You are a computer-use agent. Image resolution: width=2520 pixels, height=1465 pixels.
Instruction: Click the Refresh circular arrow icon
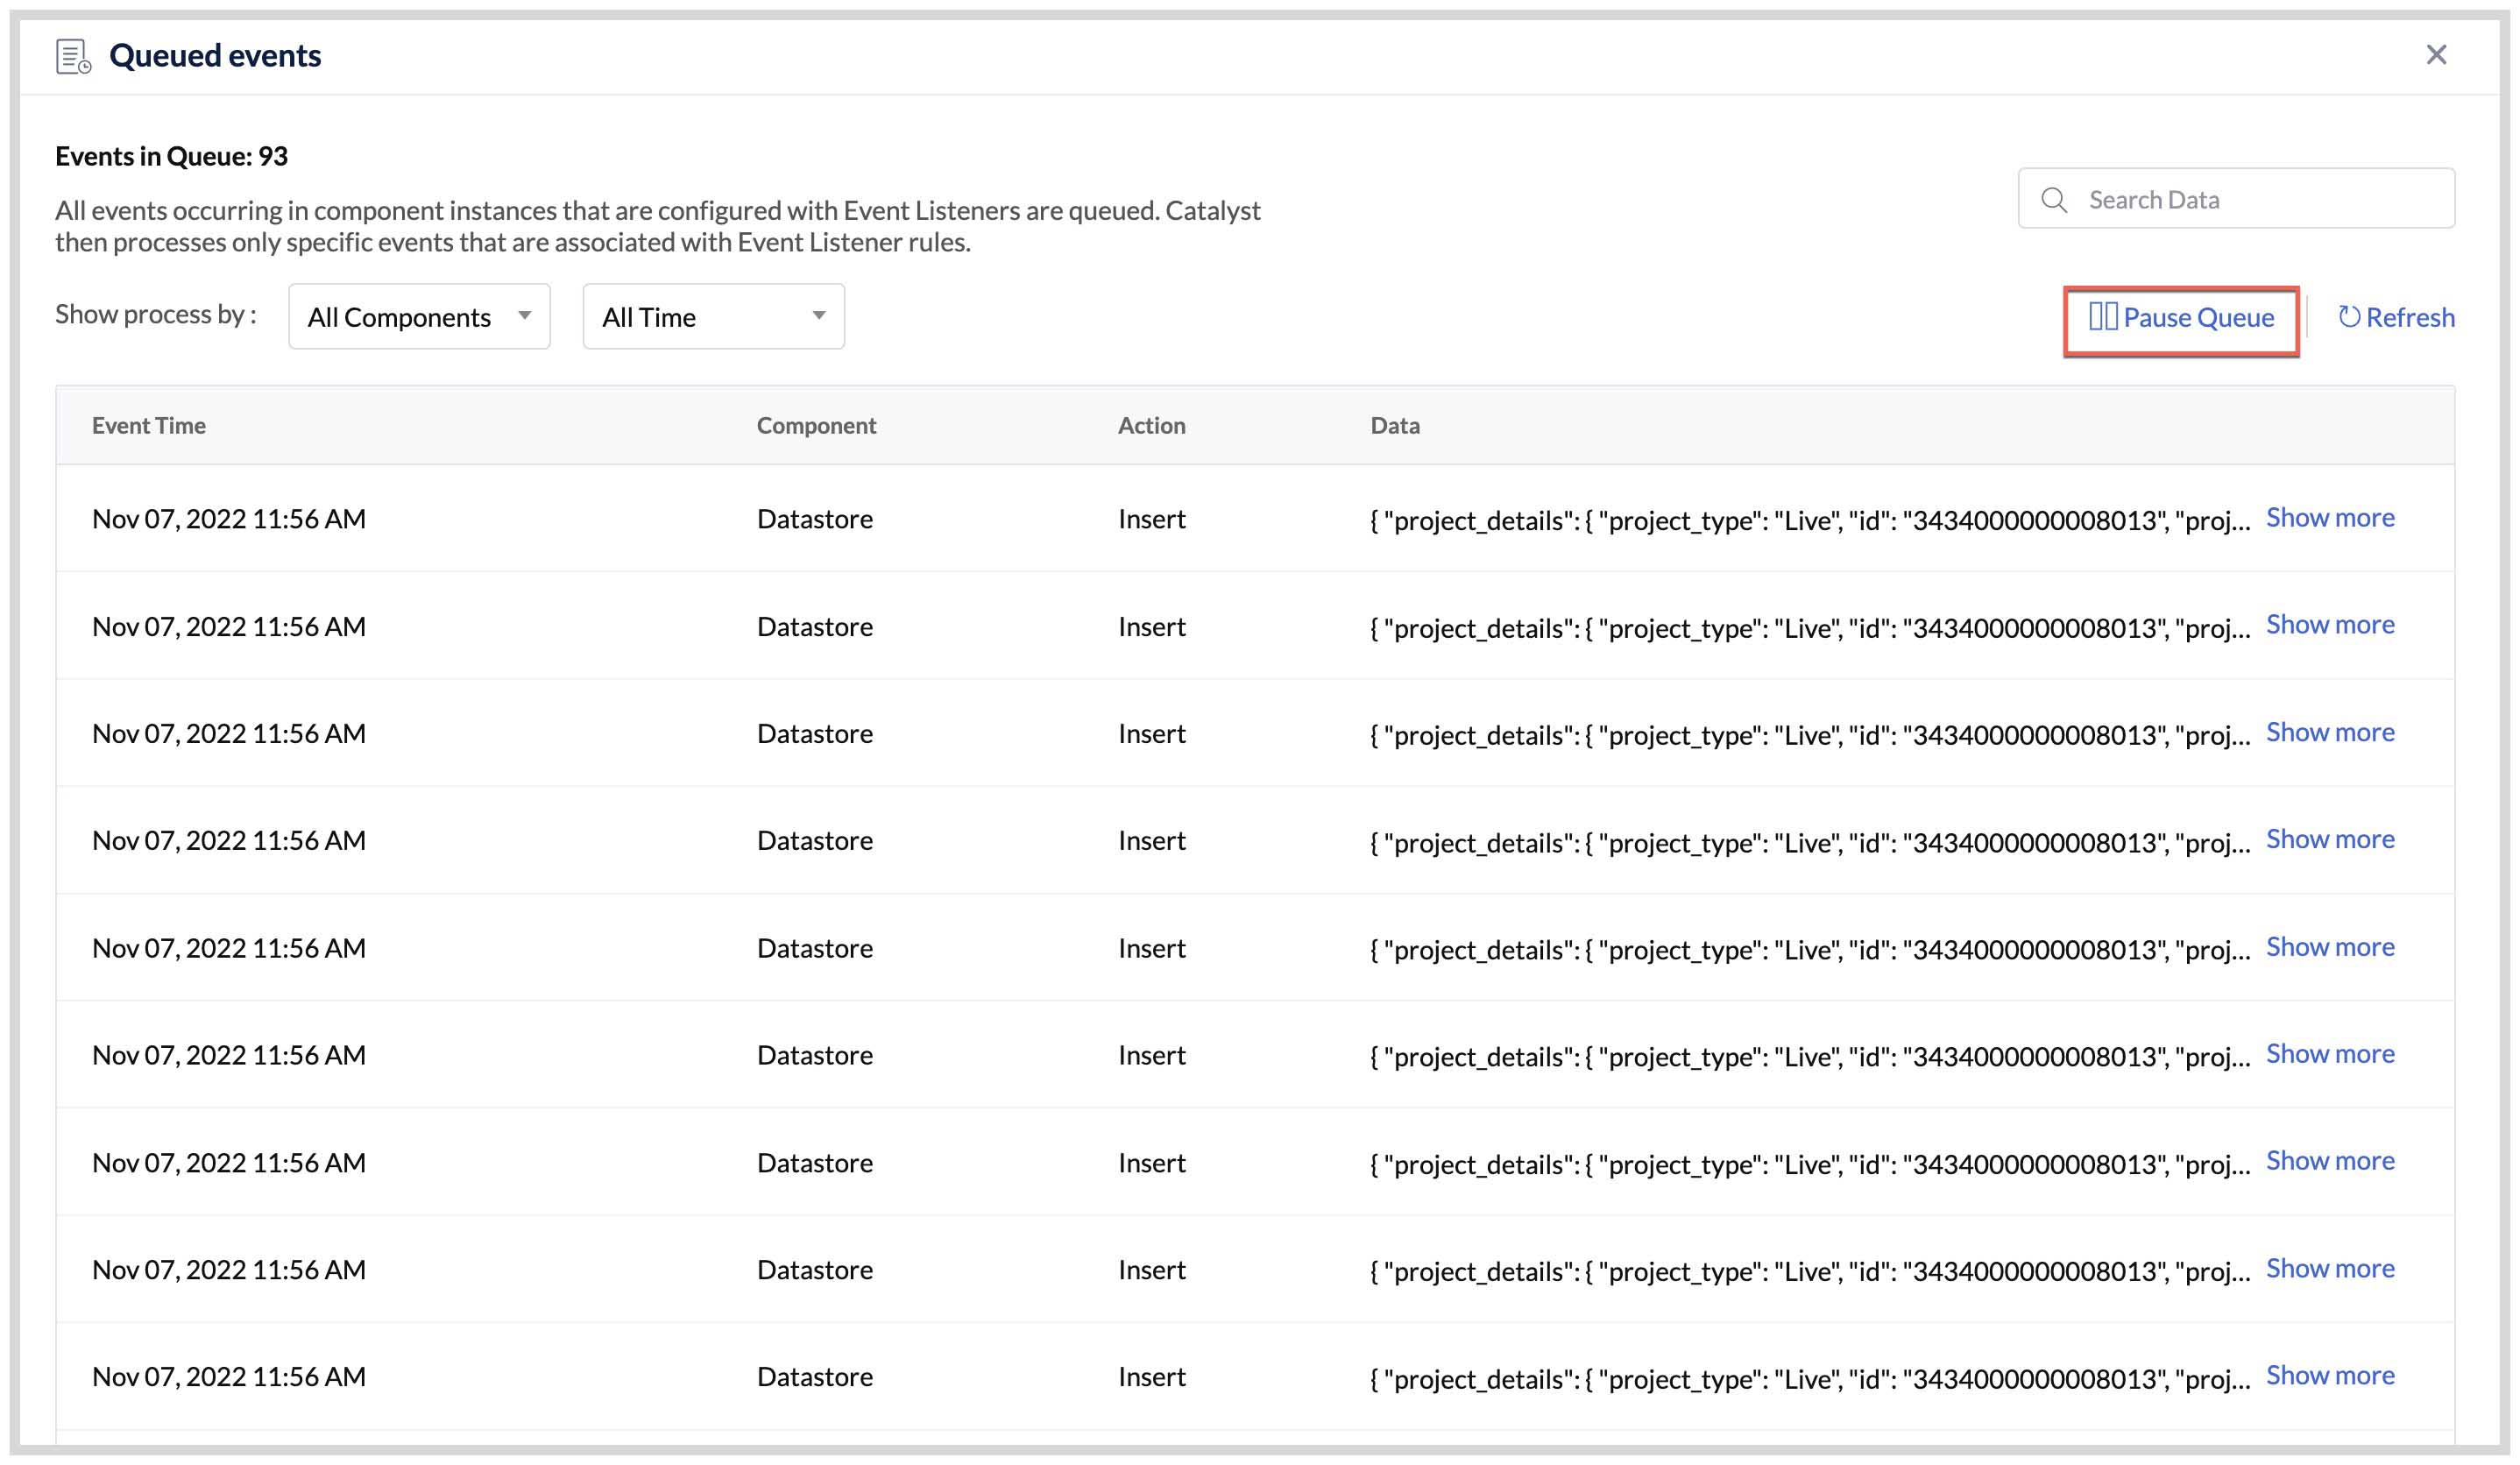2349,317
